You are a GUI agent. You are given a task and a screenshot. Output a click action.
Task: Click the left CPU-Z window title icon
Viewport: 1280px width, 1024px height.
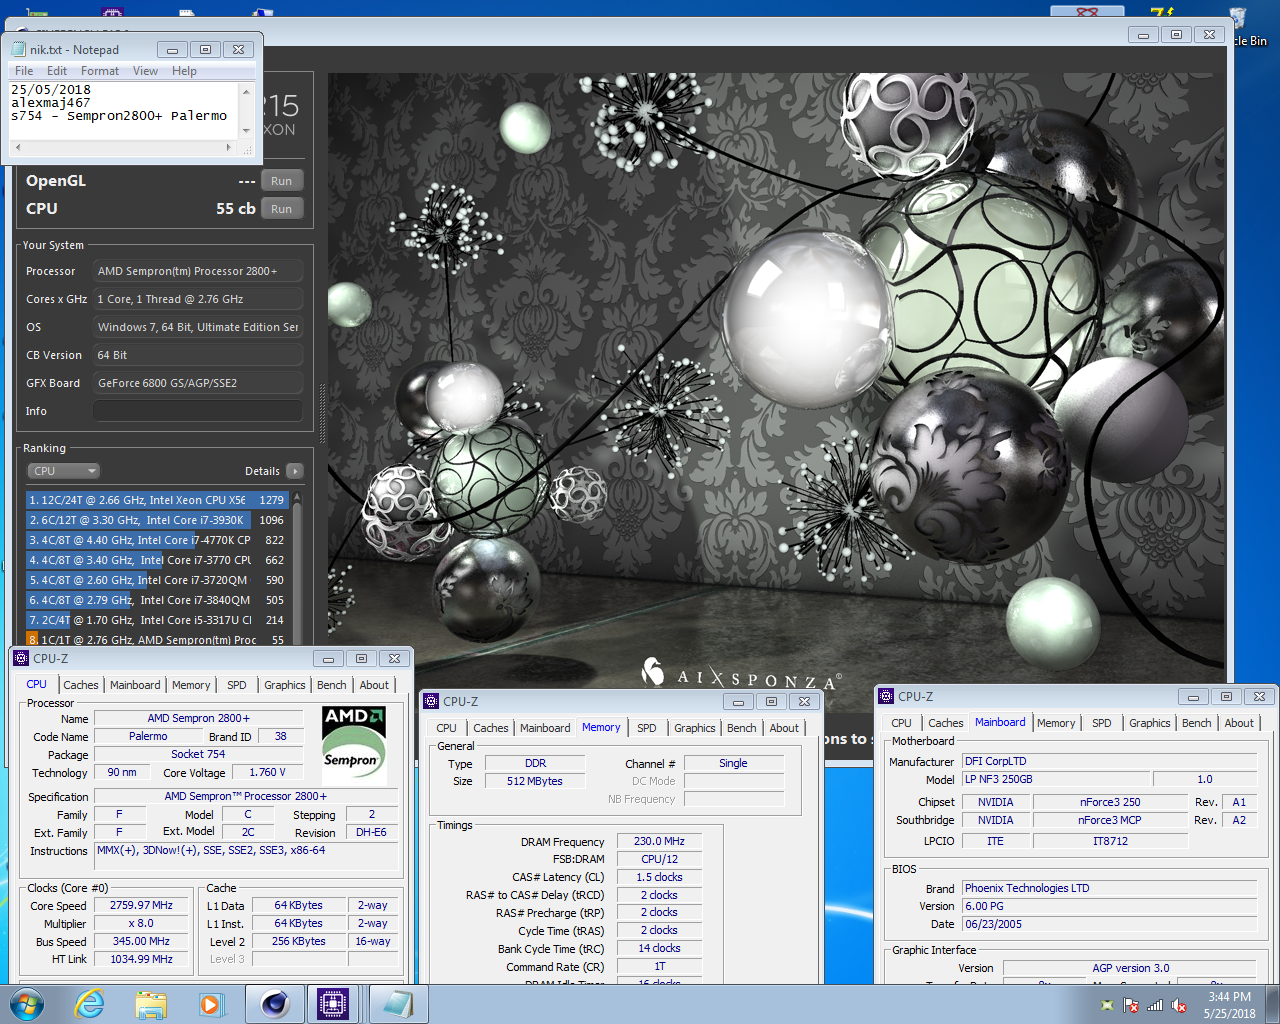21,658
